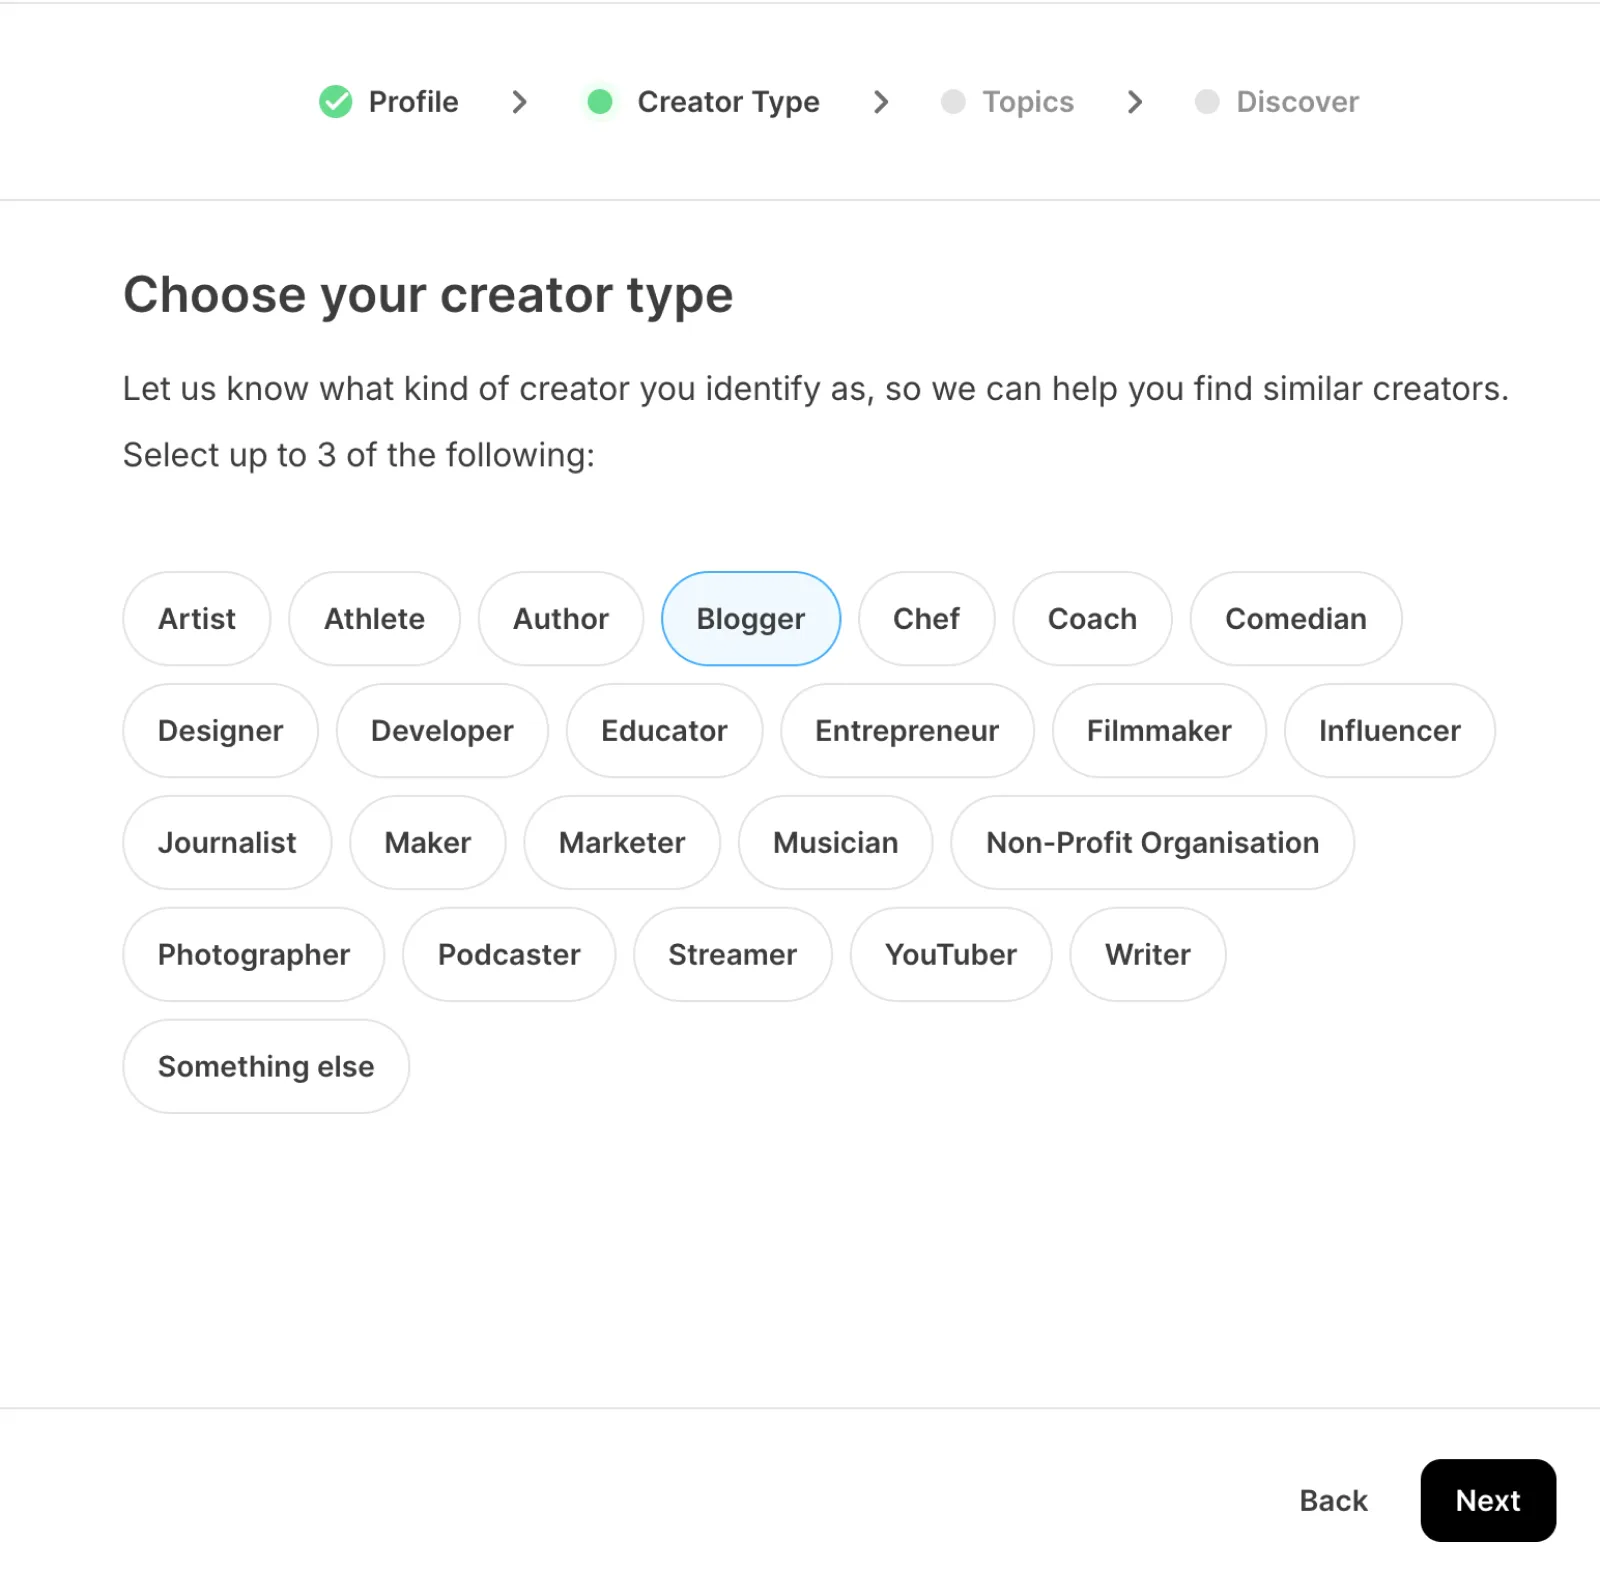The width and height of the screenshot is (1600, 1580).
Task: Click the green dot beside Creator Type
Action: click(x=600, y=102)
